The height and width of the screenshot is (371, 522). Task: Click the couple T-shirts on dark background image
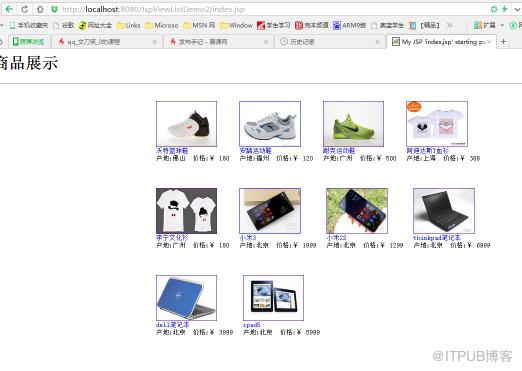[x=186, y=211]
